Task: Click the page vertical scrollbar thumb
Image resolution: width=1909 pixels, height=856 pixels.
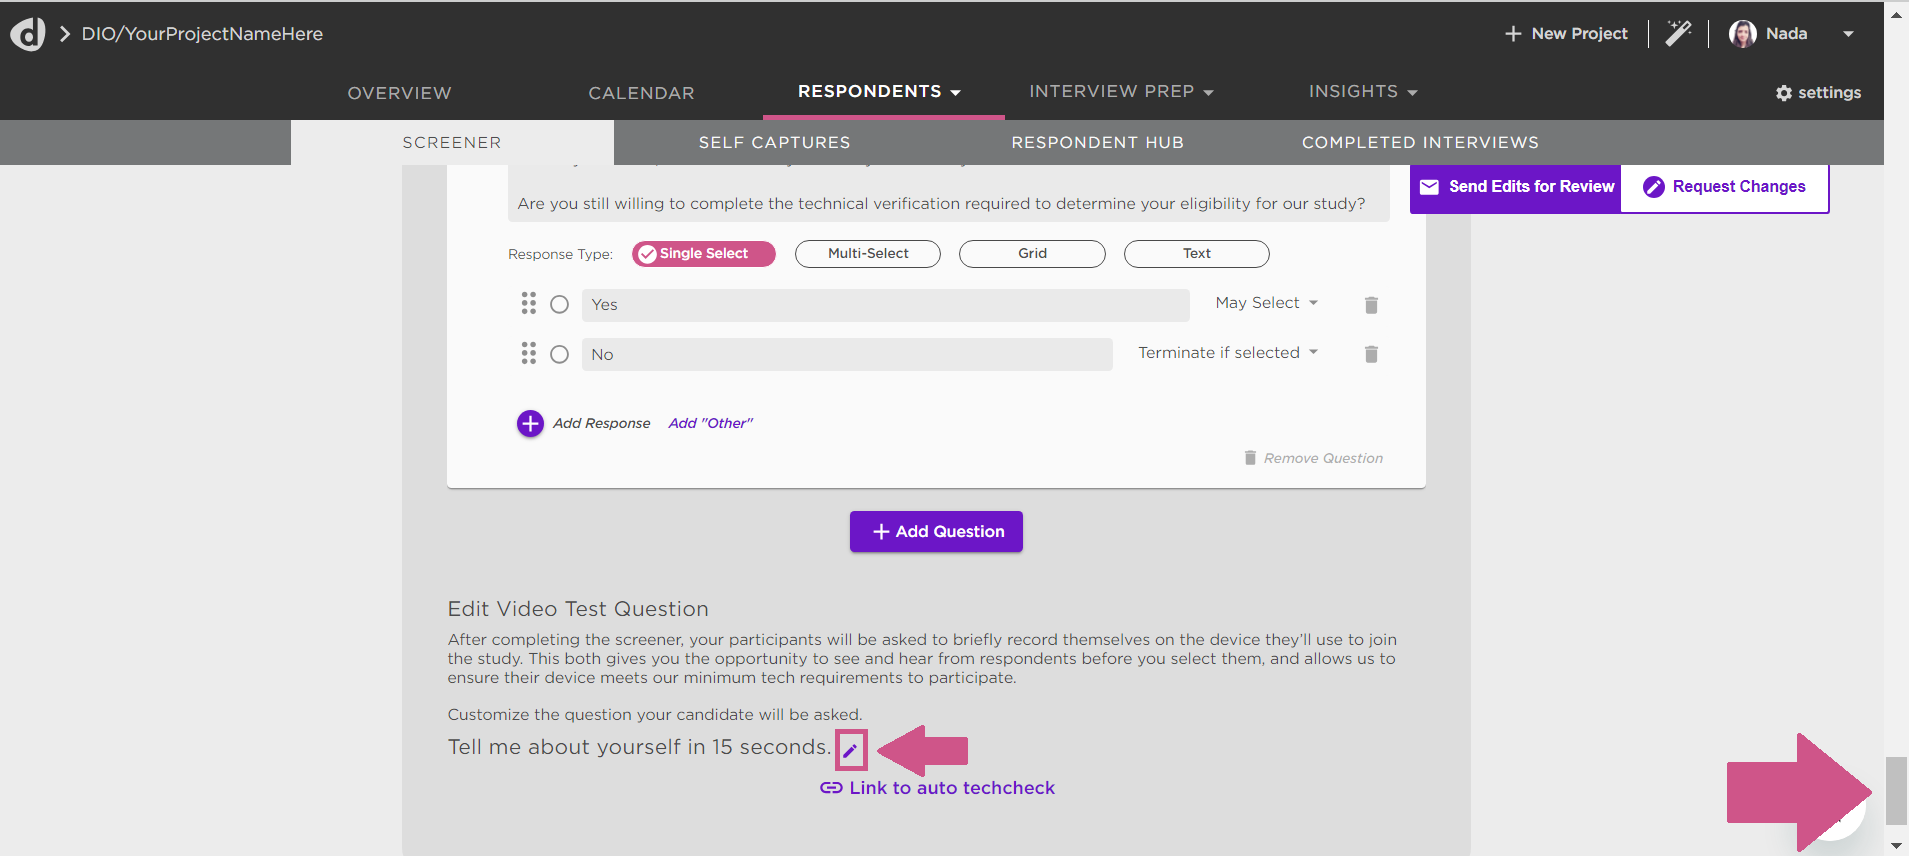Action: click(x=1896, y=790)
